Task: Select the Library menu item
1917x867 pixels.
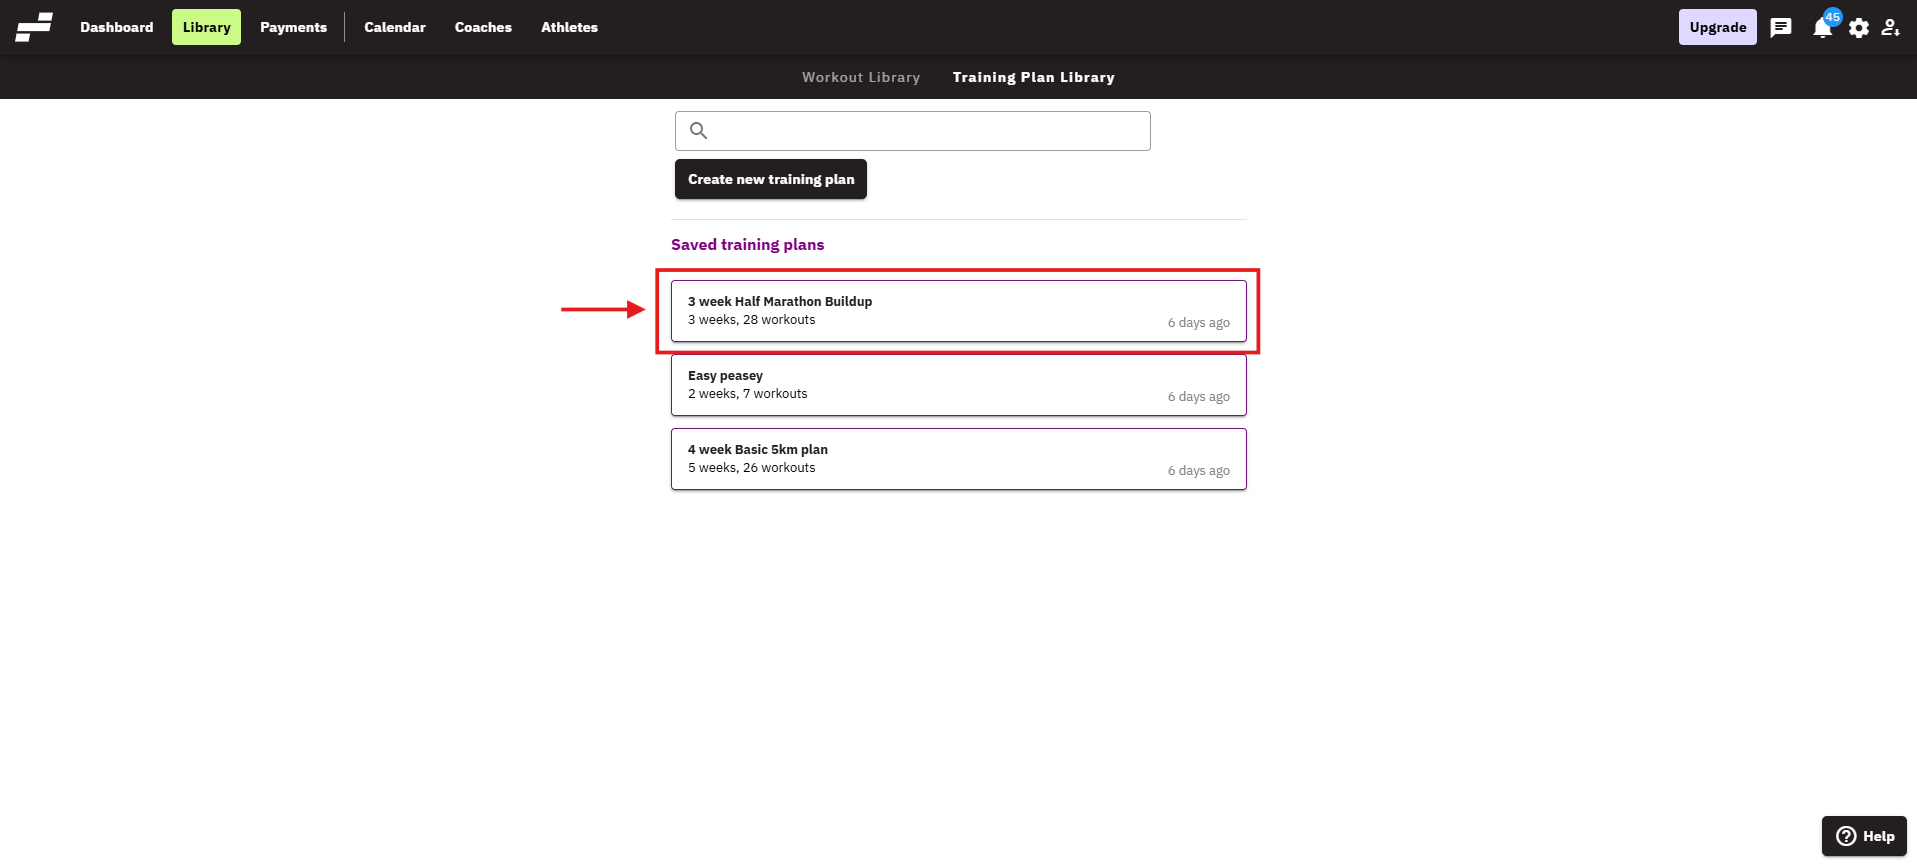Action: tap(206, 27)
